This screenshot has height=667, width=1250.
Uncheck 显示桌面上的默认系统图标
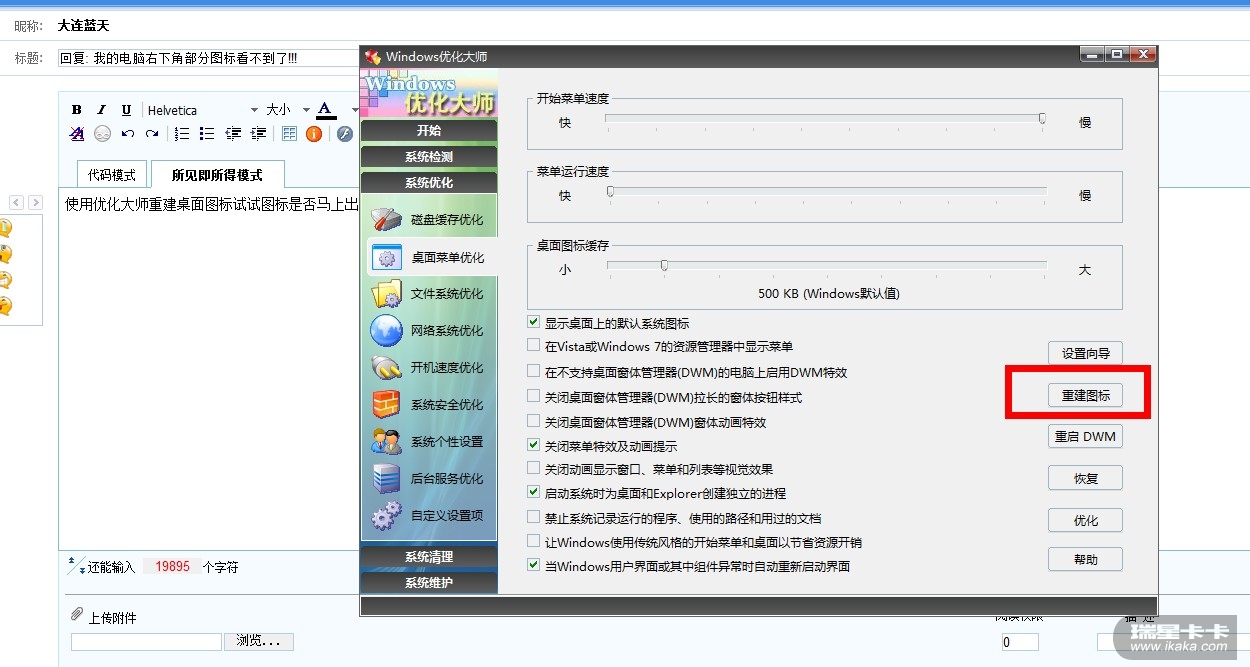tap(533, 323)
